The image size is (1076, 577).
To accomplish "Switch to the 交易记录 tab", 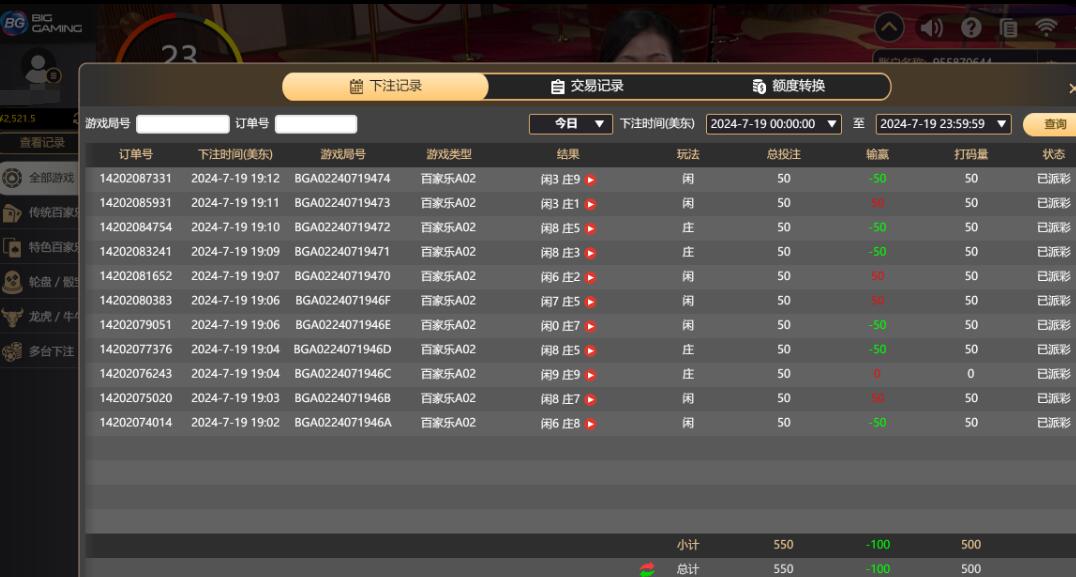I will pos(587,87).
